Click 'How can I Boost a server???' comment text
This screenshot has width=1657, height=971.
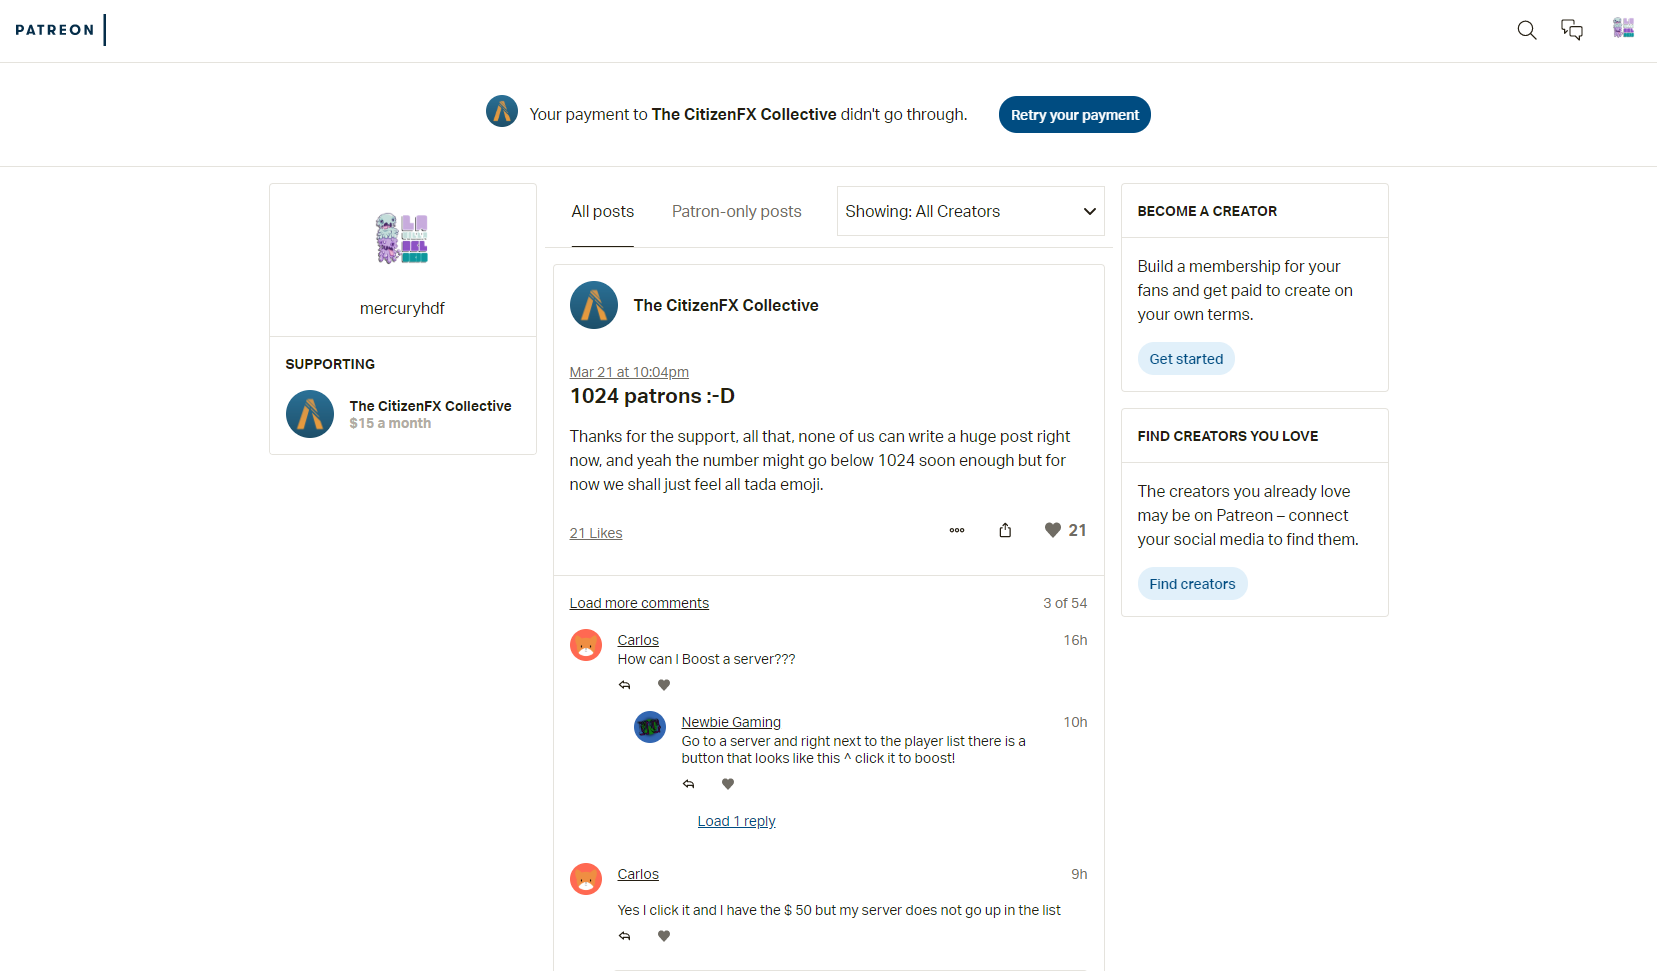pos(706,659)
